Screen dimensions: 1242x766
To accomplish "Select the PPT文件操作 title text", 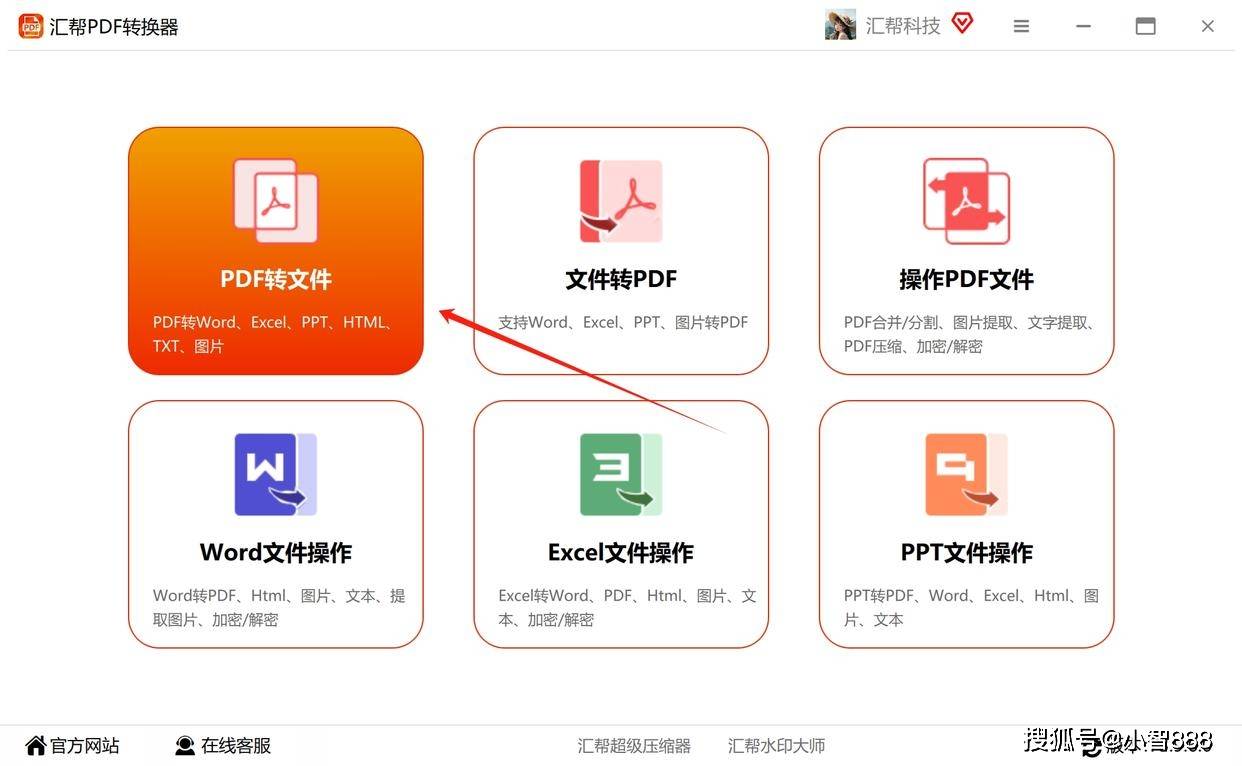I will (966, 553).
